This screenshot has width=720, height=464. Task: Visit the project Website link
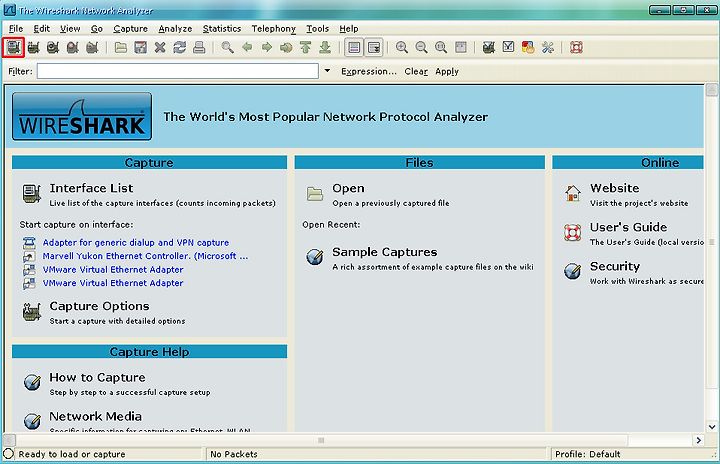coord(614,188)
